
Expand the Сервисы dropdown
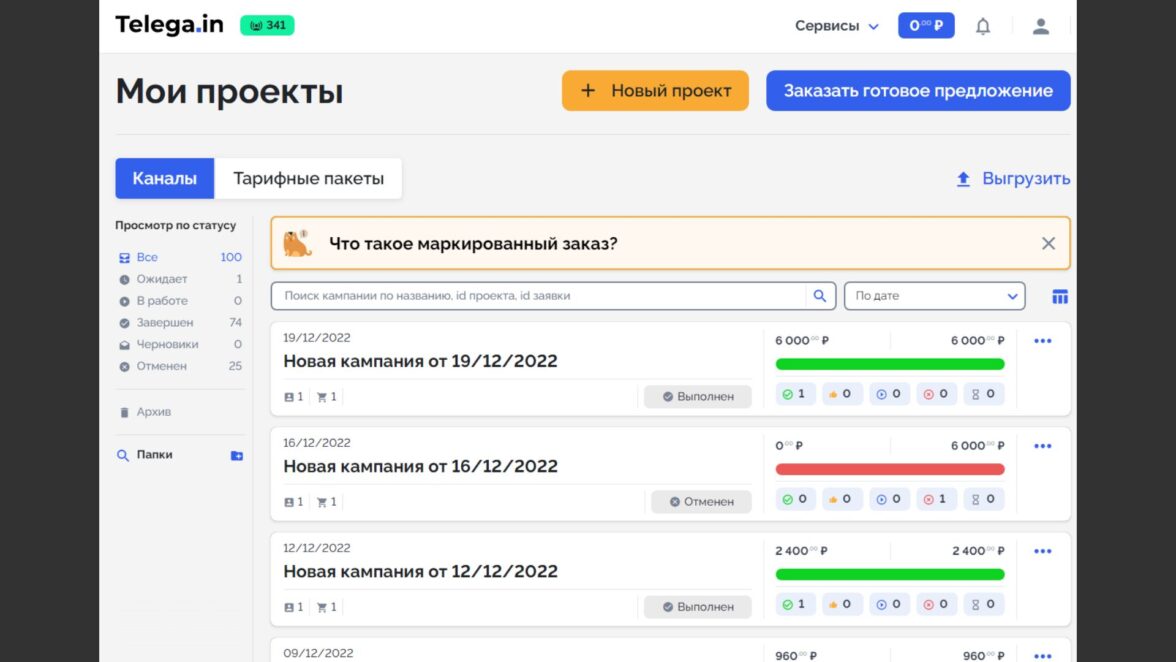coord(836,26)
